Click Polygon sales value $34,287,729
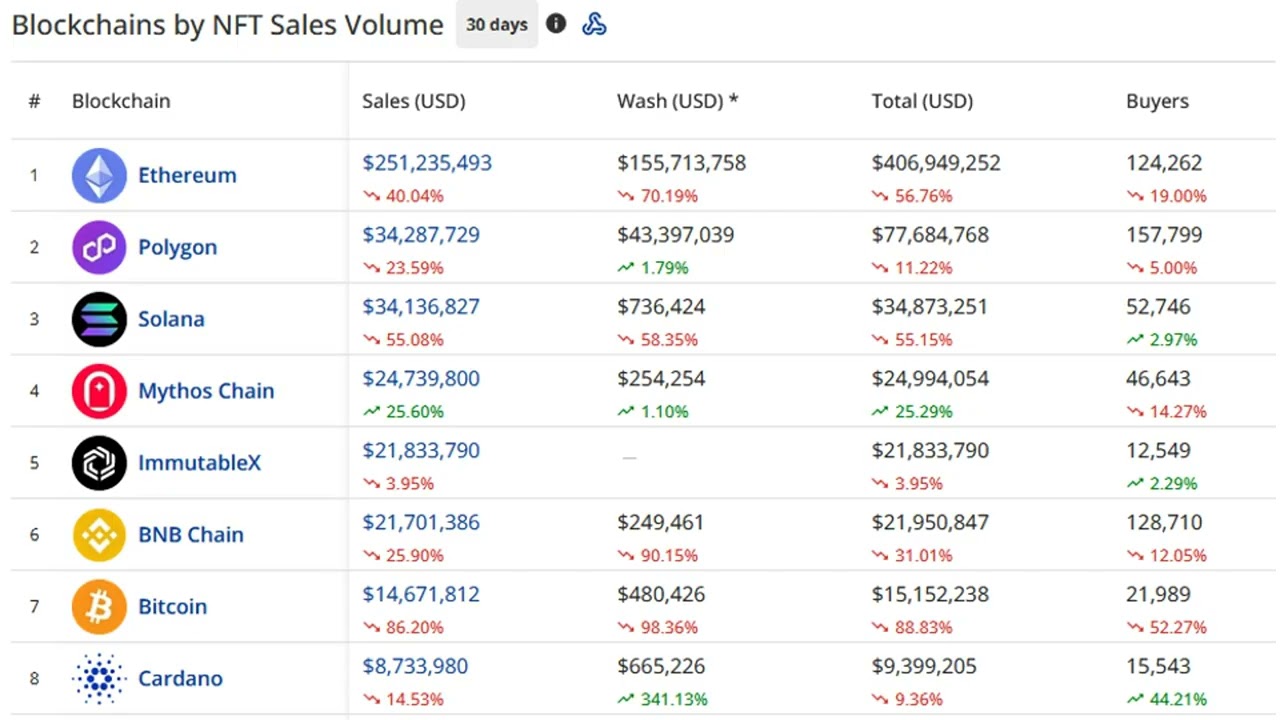 point(421,235)
